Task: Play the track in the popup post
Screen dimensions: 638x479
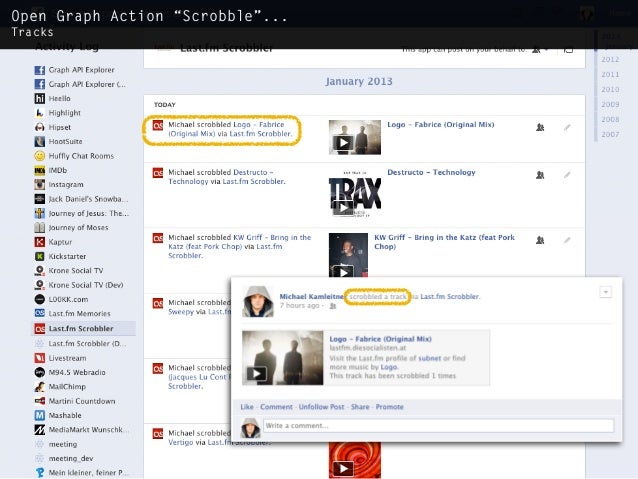Action: pos(257,374)
